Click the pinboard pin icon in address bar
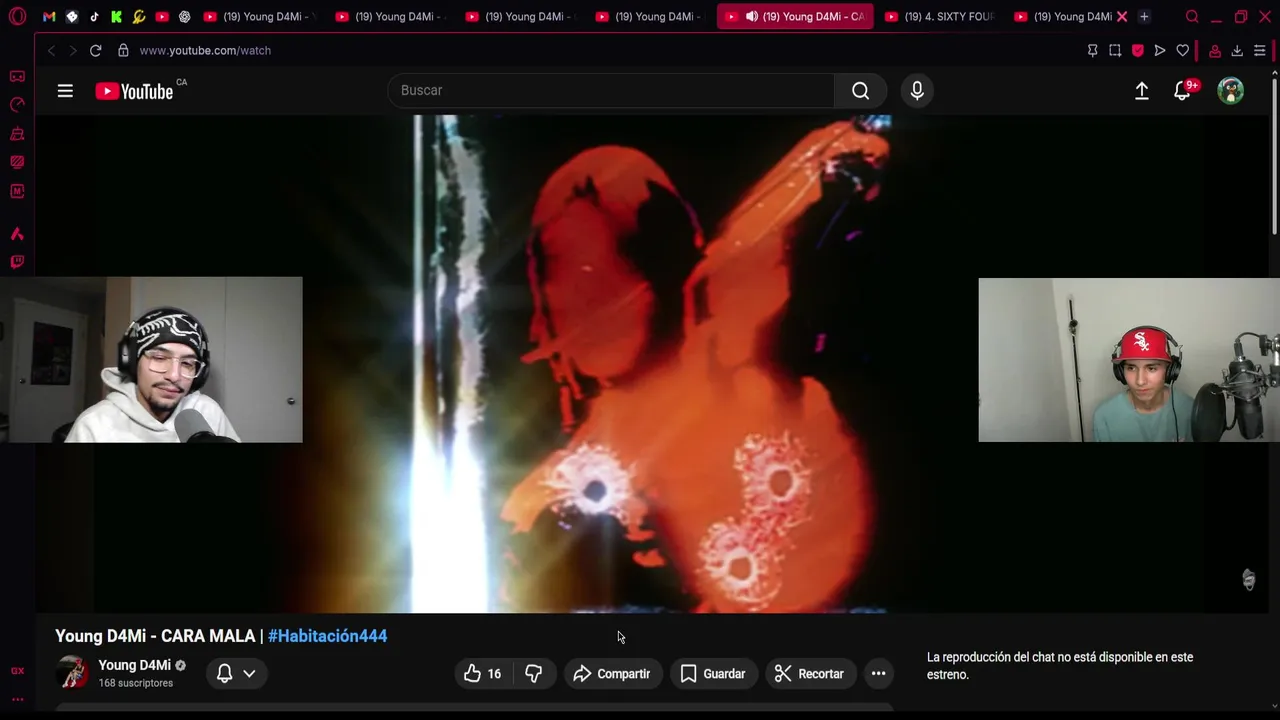 1092,50
